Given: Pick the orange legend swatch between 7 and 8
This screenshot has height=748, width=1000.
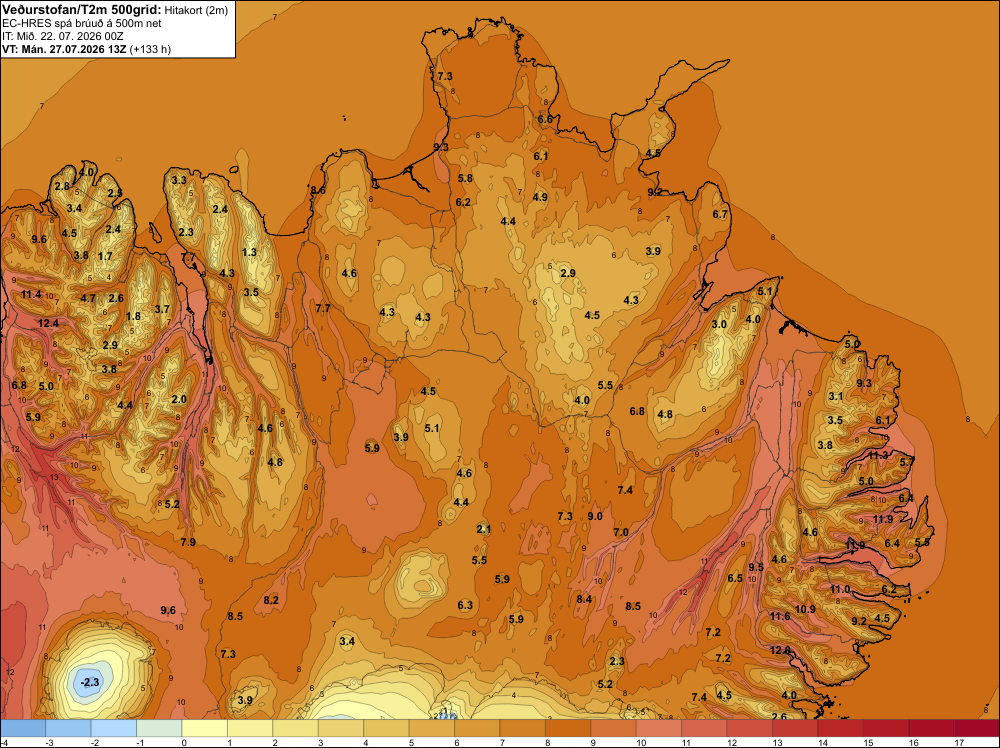Looking at the screenshot, I should 522,728.
